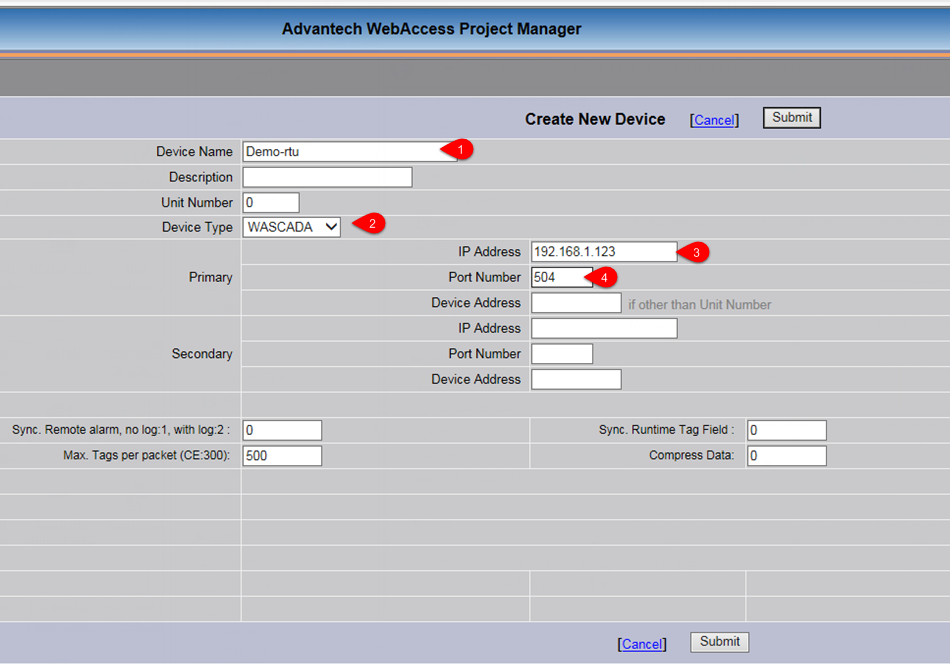The width and height of the screenshot is (950, 664).
Task: Focus the Max. Tags per packet field
Action: 282,456
